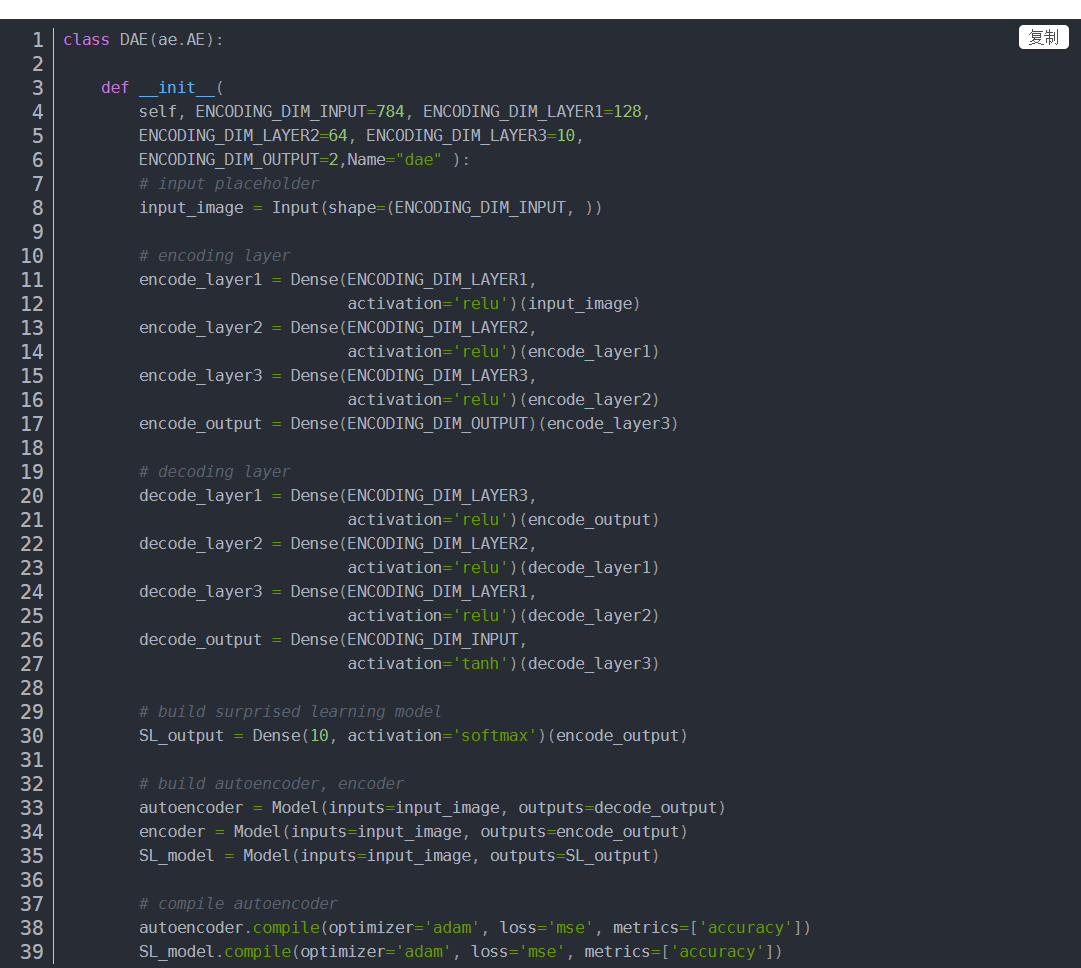Click line number 1 in gutter

[38, 40]
